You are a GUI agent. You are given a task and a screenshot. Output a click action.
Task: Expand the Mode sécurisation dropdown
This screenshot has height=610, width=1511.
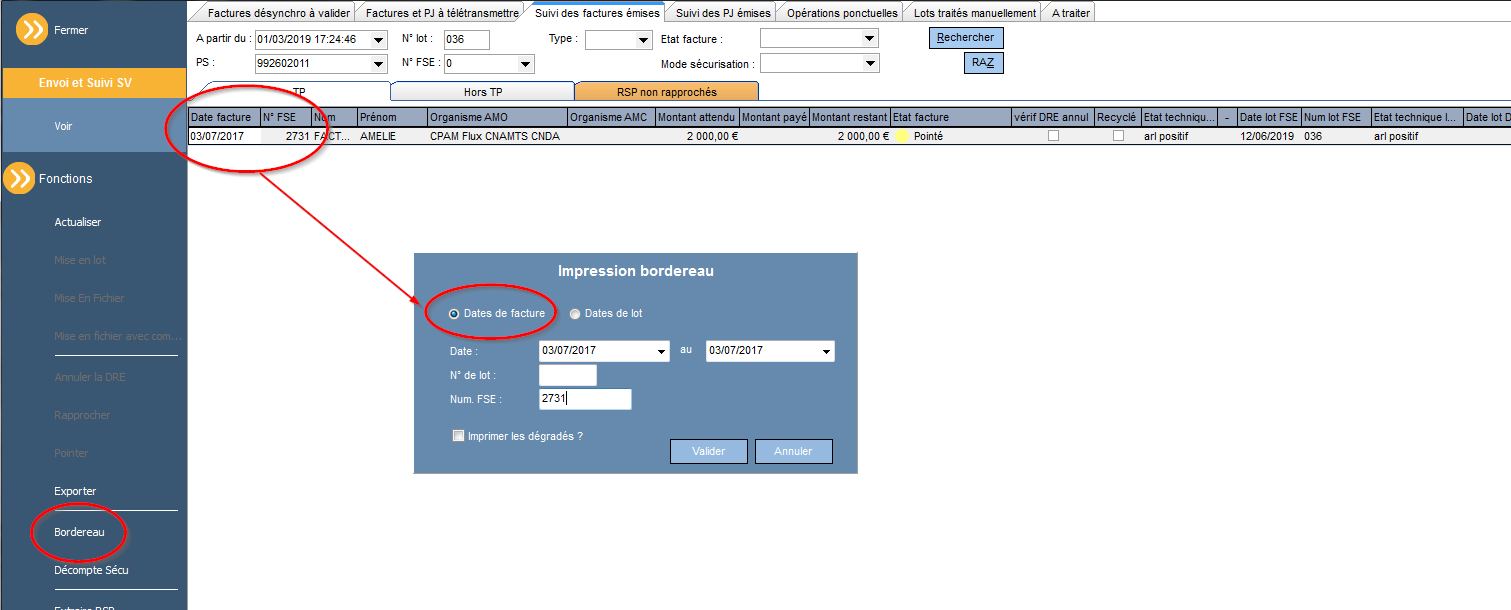click(x=819, y=63)
